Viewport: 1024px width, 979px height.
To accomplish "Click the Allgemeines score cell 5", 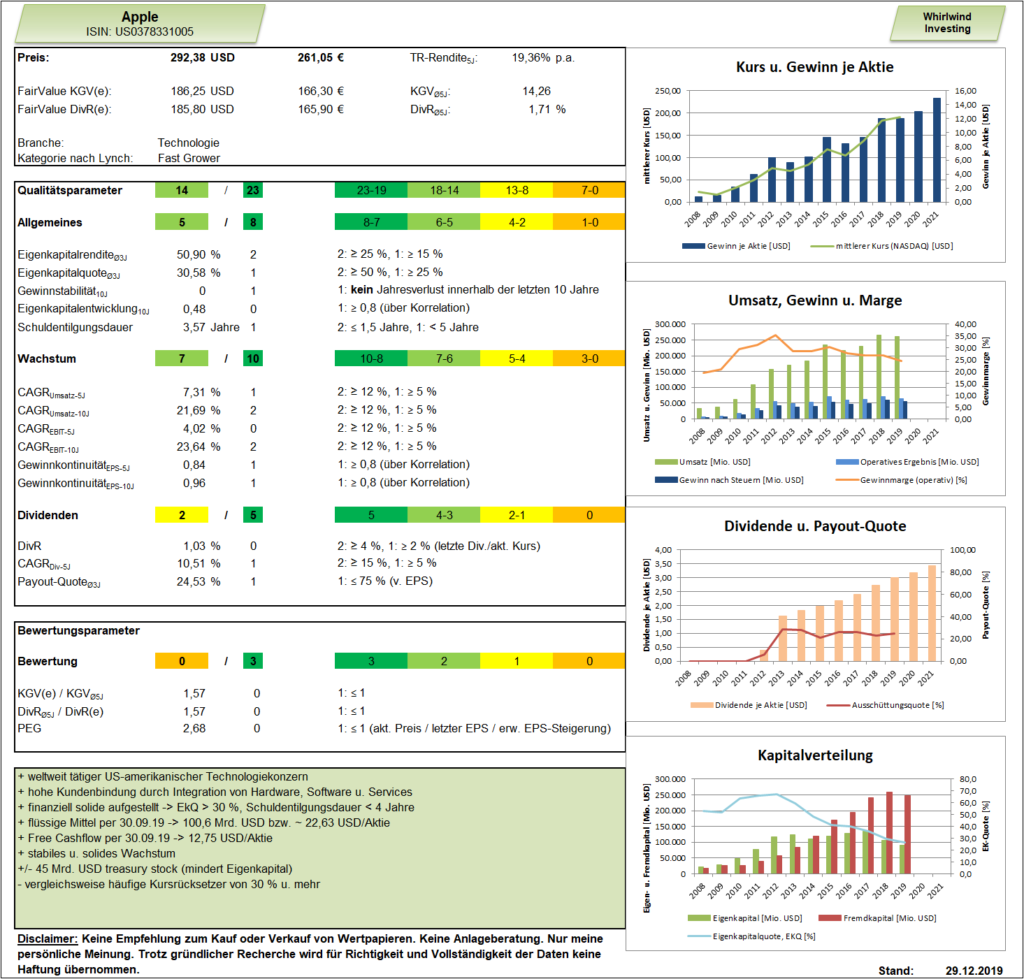I will pos(182,222).
